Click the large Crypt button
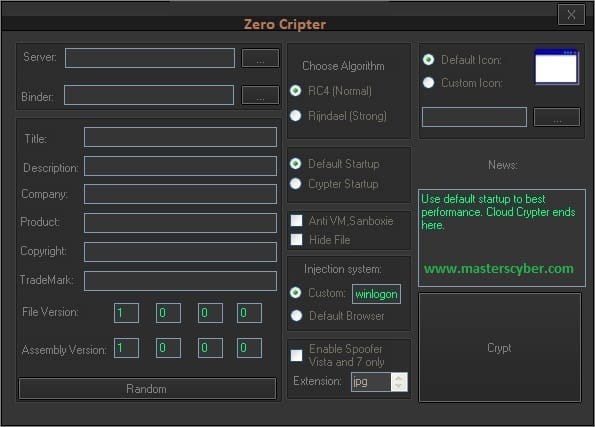The height and width of the screenshot is (427, 595). pyautogui.click(x=500, y=347)
